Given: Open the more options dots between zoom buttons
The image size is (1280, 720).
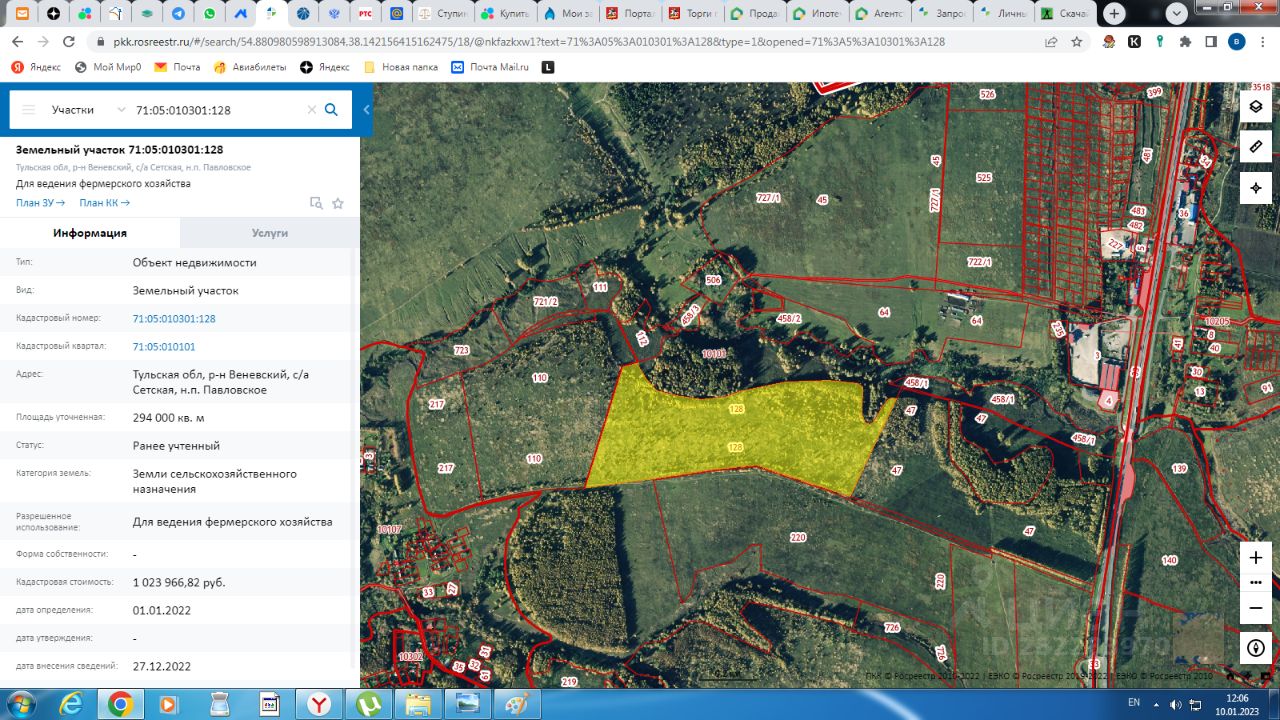Looking at the screenshot, I should coord(1256,582).
